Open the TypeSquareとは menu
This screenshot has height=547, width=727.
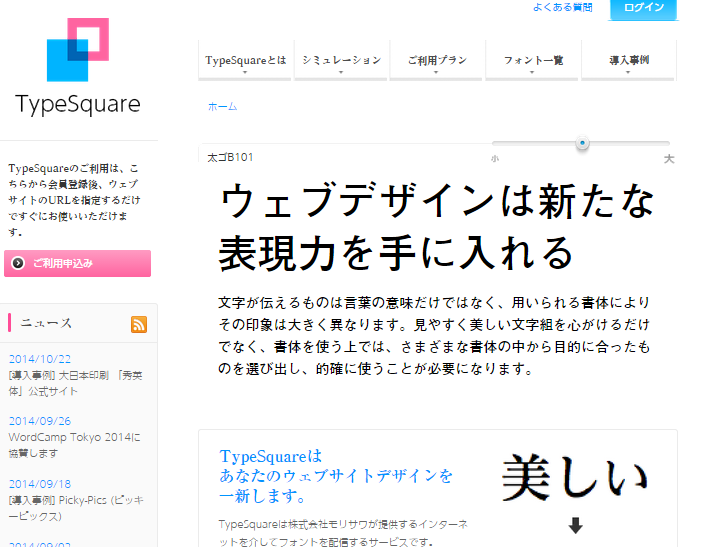[x=245, y=60]
